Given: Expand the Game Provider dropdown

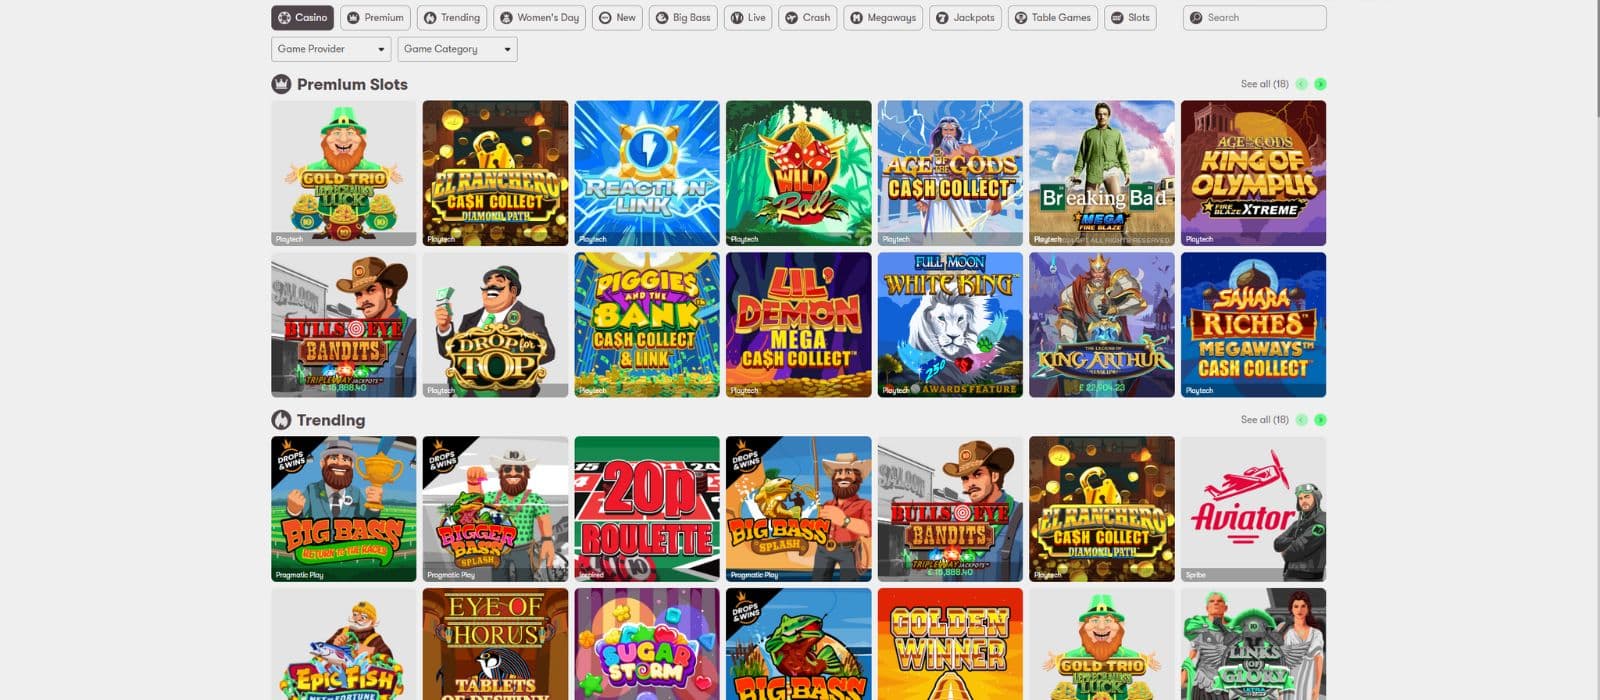Looking at the screenshot, I should (x=331, y=49).
